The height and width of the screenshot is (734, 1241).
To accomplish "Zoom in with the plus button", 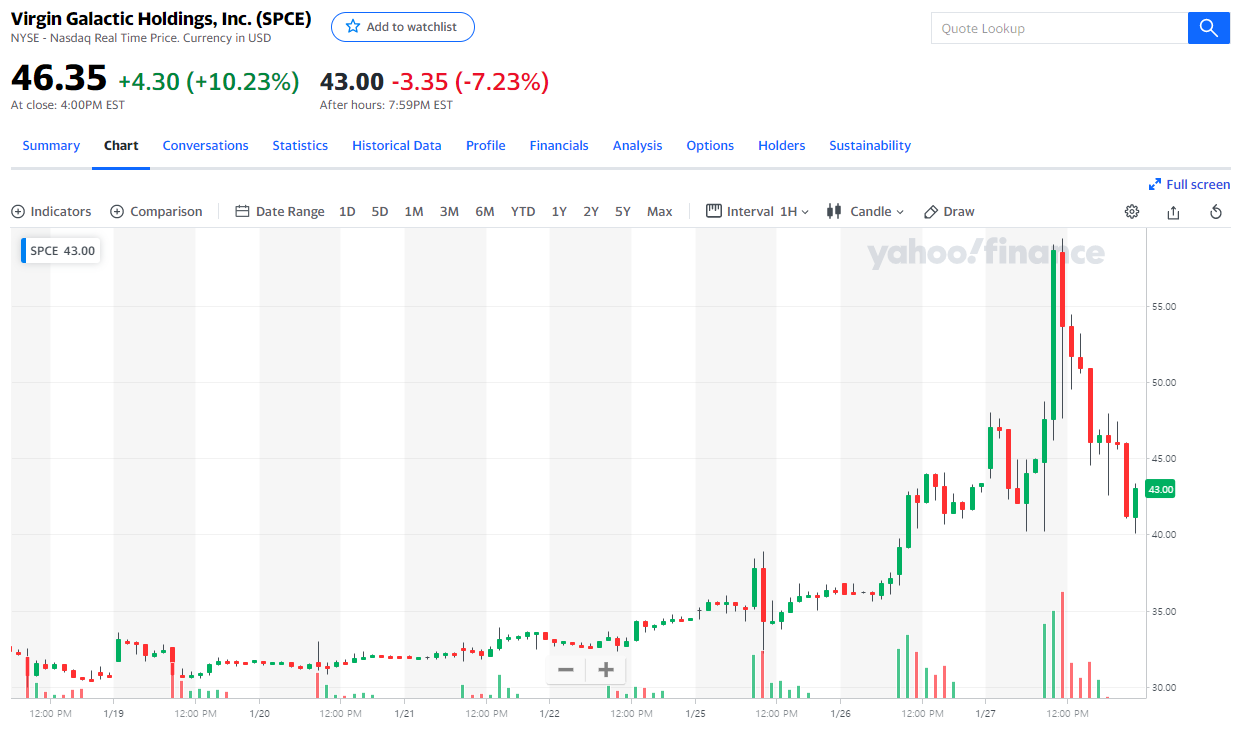I will click(606, 670).
